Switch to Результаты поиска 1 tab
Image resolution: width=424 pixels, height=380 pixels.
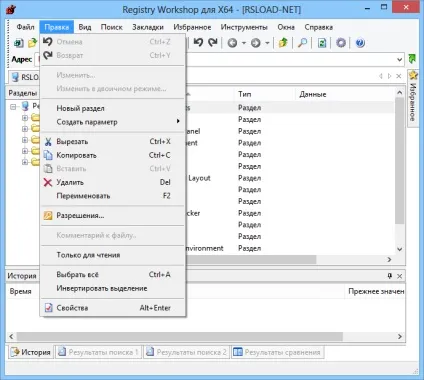click(x=98, y=352)
